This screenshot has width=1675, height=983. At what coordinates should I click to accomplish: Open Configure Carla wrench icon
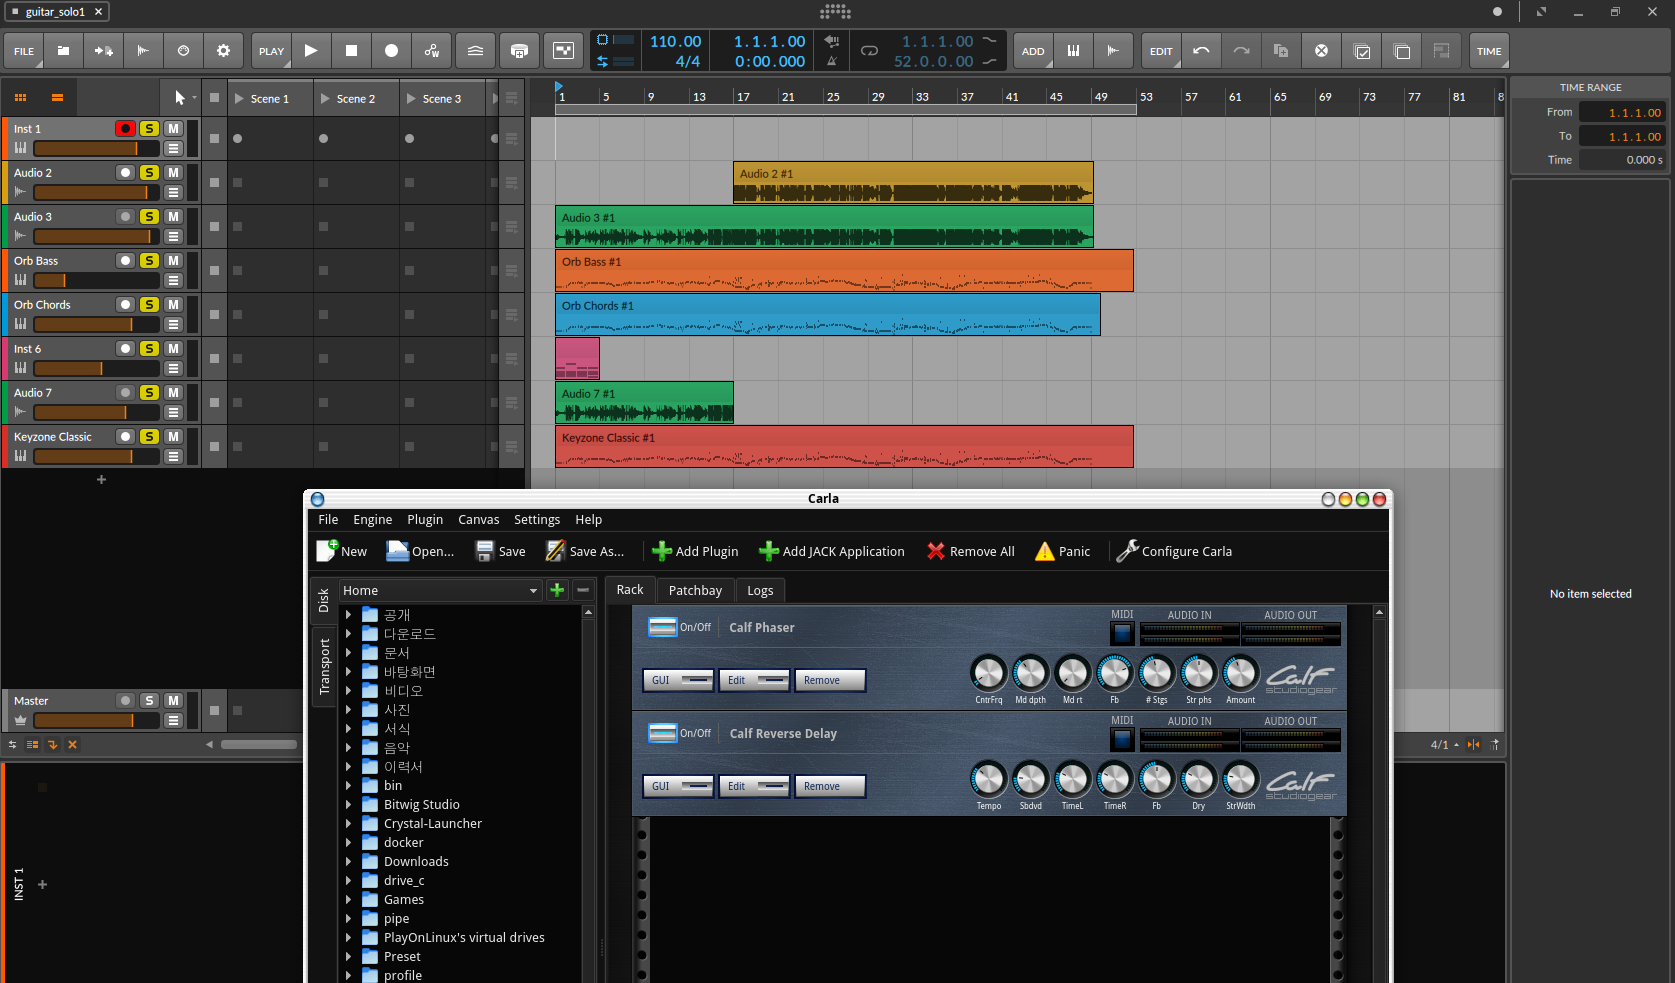1127,551
